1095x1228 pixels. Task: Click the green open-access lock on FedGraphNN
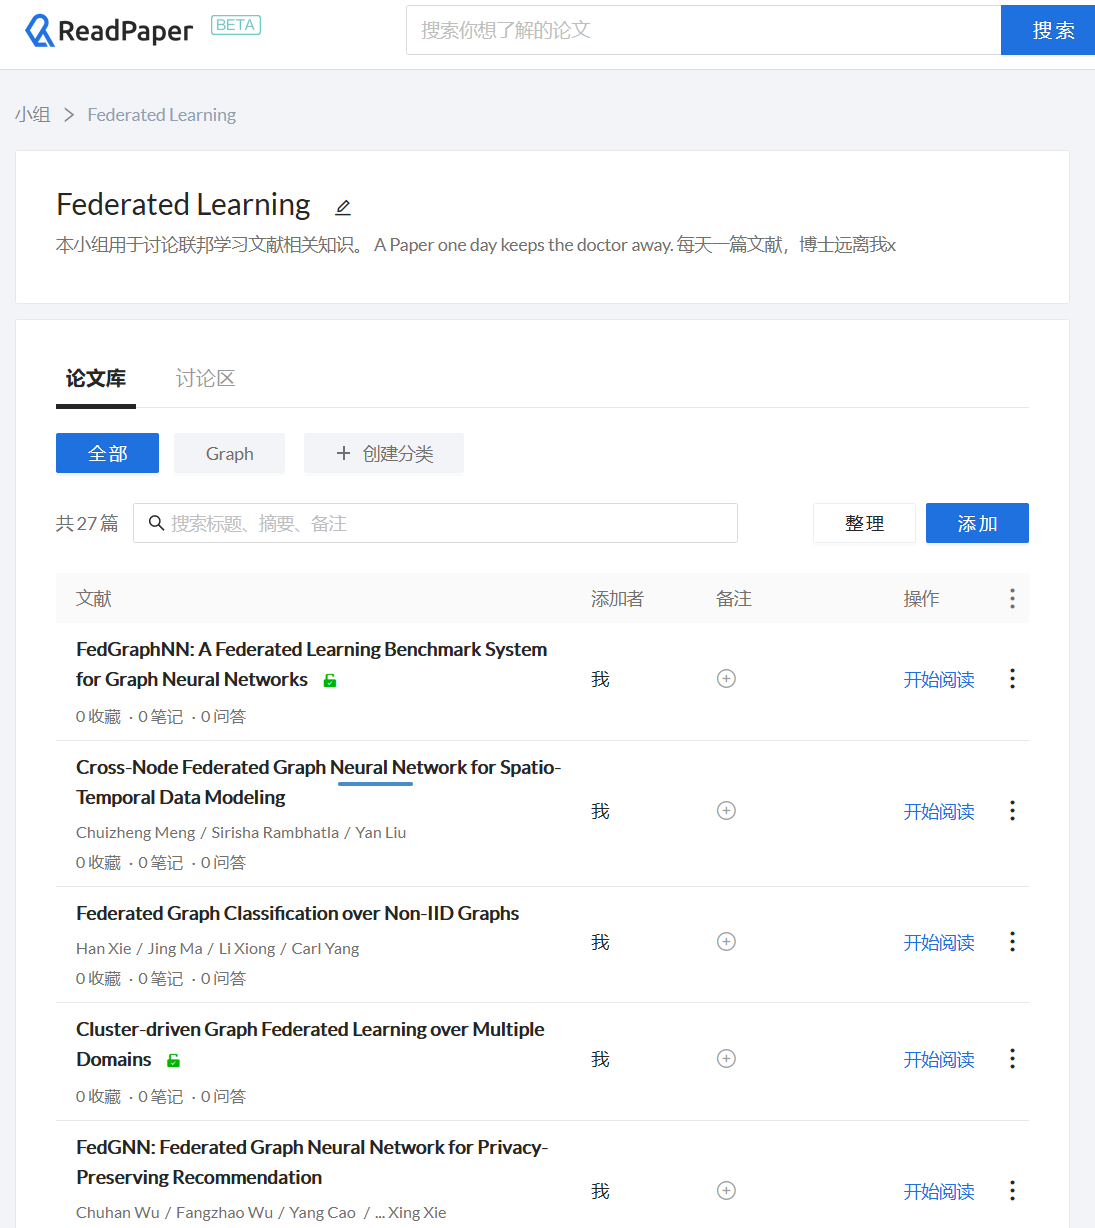pos(330,681)
